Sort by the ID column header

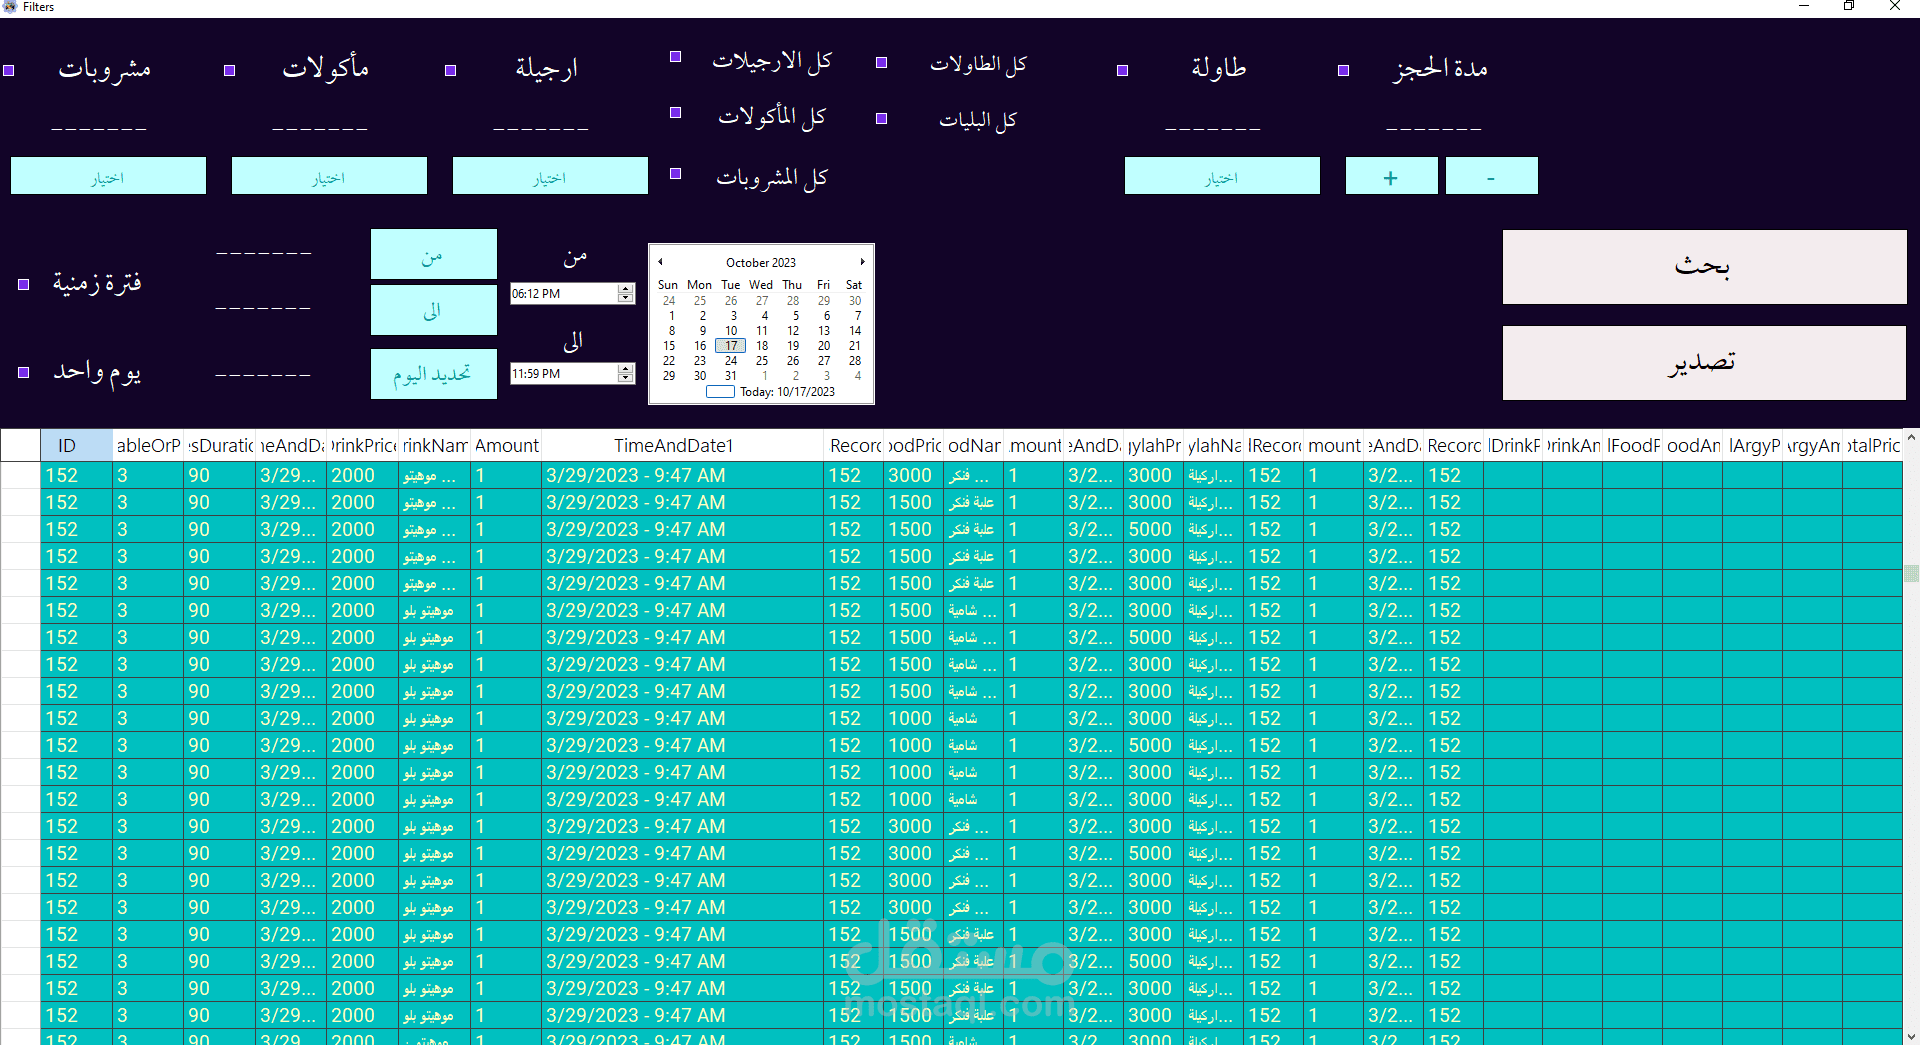[76, 446]
